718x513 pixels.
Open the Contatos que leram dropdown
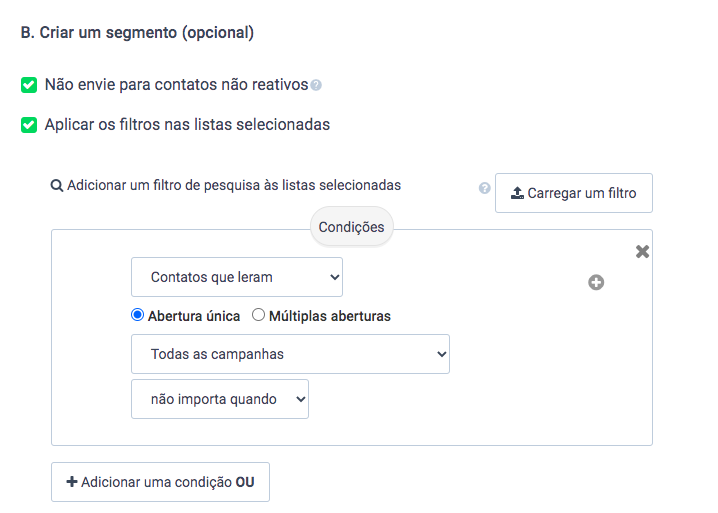237,277
